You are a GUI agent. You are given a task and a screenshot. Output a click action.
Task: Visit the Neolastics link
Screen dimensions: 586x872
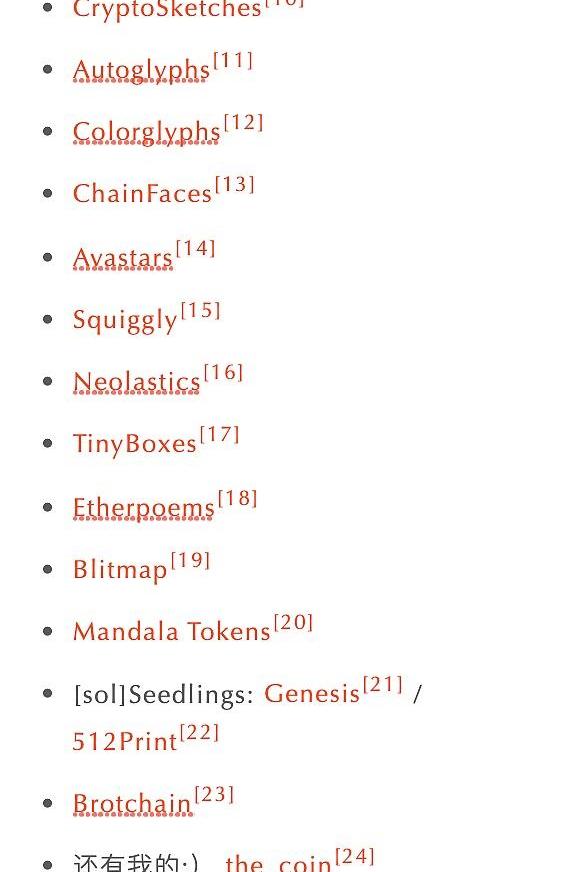pyautogui.click(x=137, y=382)
